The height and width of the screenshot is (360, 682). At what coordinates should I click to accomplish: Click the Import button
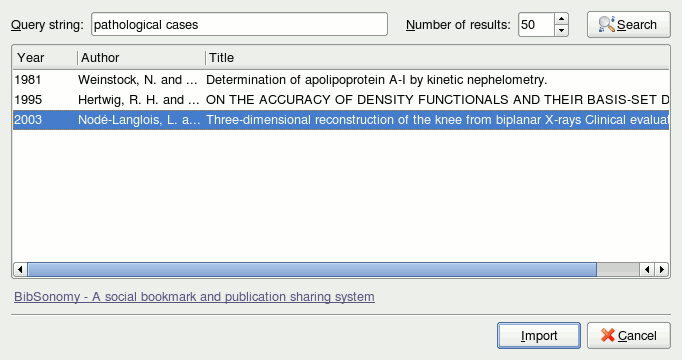coord(539,336)
